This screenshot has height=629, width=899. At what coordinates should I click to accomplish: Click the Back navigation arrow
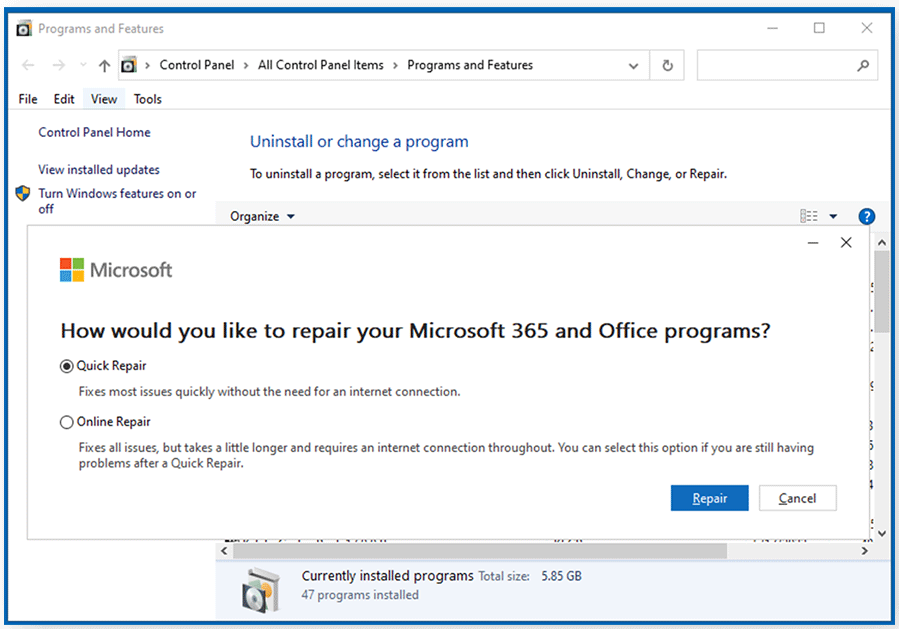point(28,66)
